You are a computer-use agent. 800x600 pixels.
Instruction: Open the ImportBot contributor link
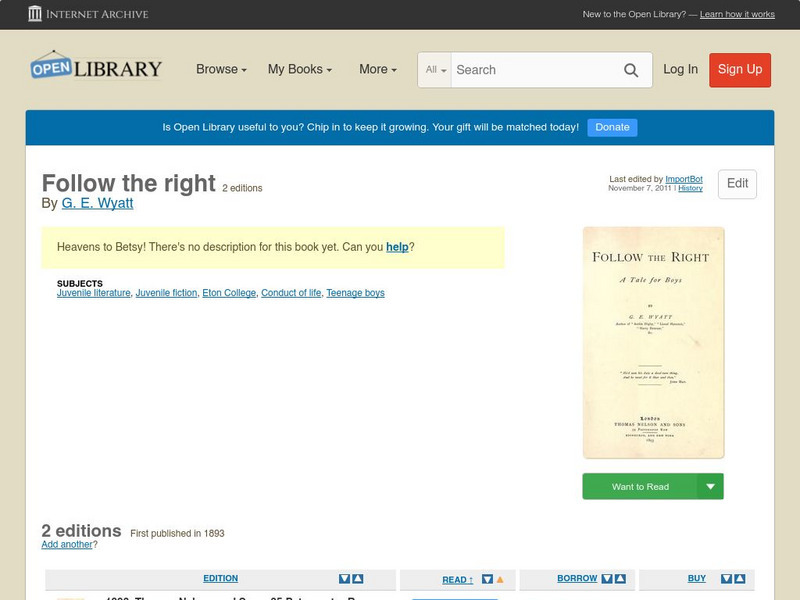tap(684, 178)
